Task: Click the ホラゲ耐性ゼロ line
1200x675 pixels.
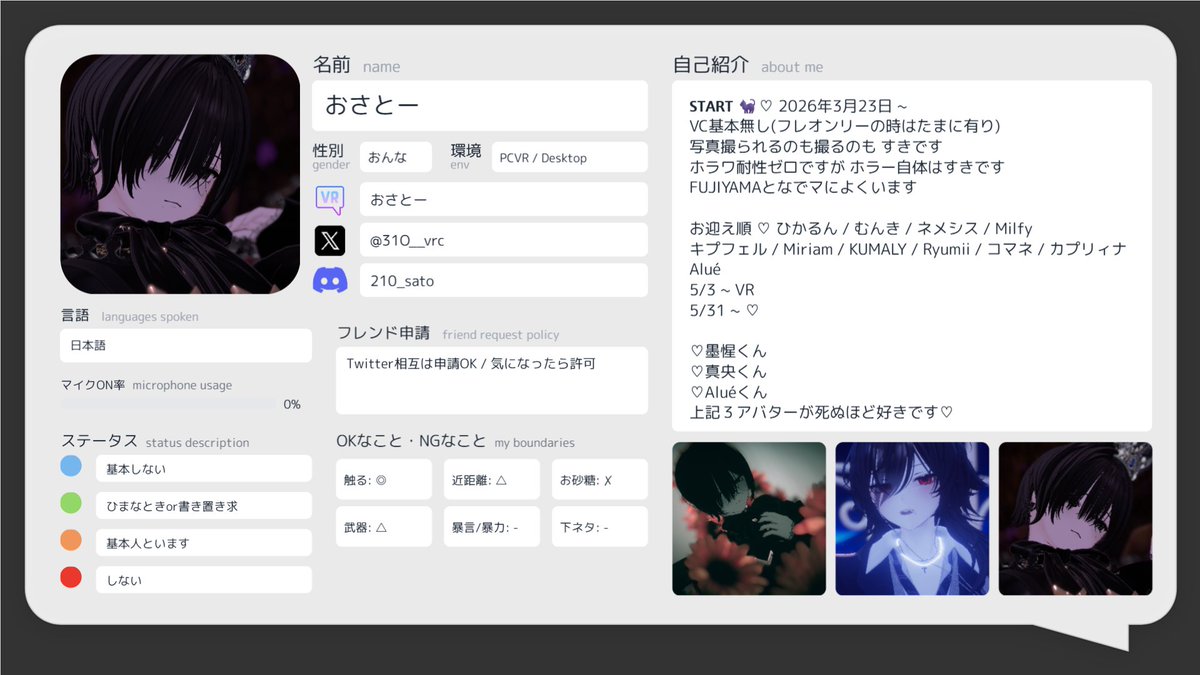Action: (x=847, y=167)
